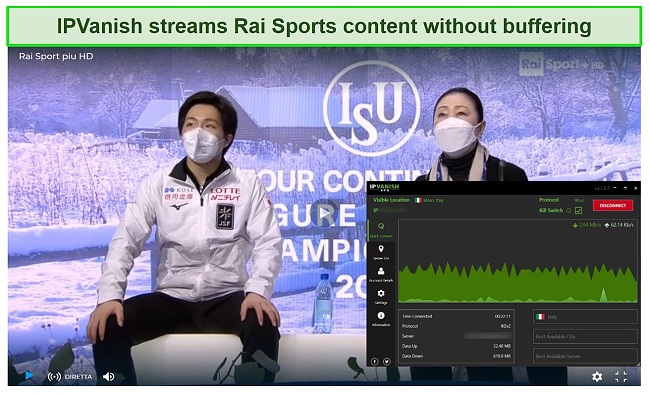Click the Italian flag beside Visible Location
Image resolution: width=650 pixels, height=394 pixels.
[418, 200]
